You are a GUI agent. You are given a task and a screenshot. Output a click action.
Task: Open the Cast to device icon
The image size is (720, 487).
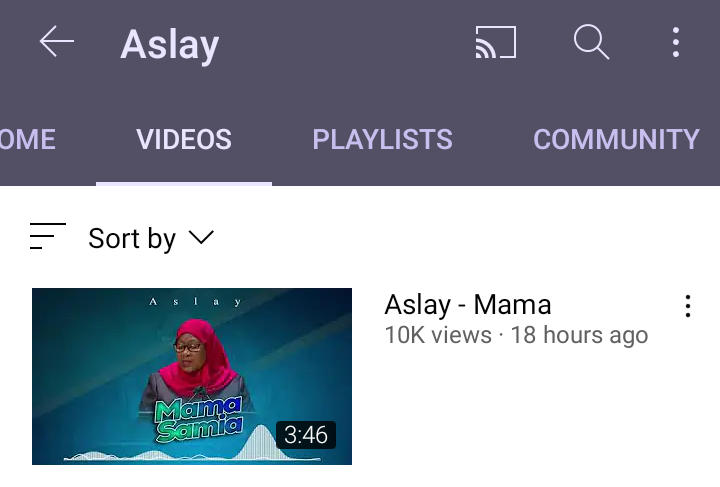495,42
